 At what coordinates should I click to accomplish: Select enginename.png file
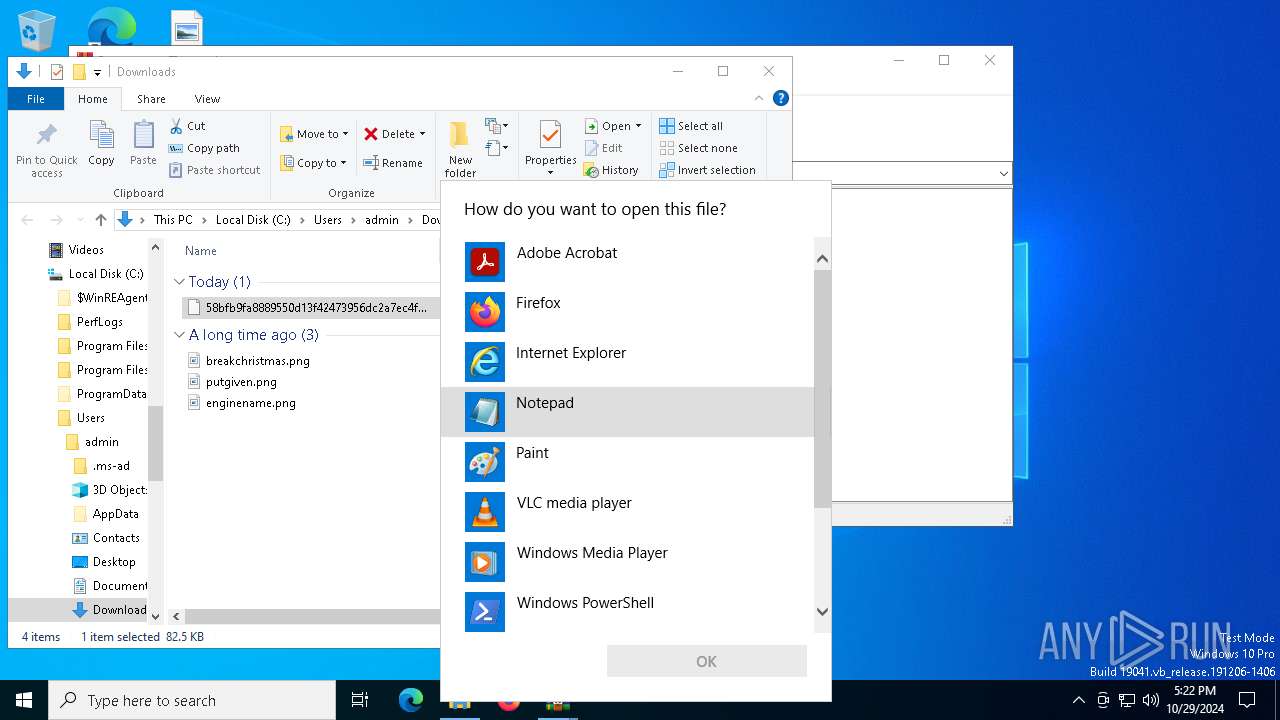pyautogui.click(x=241, y=403)
